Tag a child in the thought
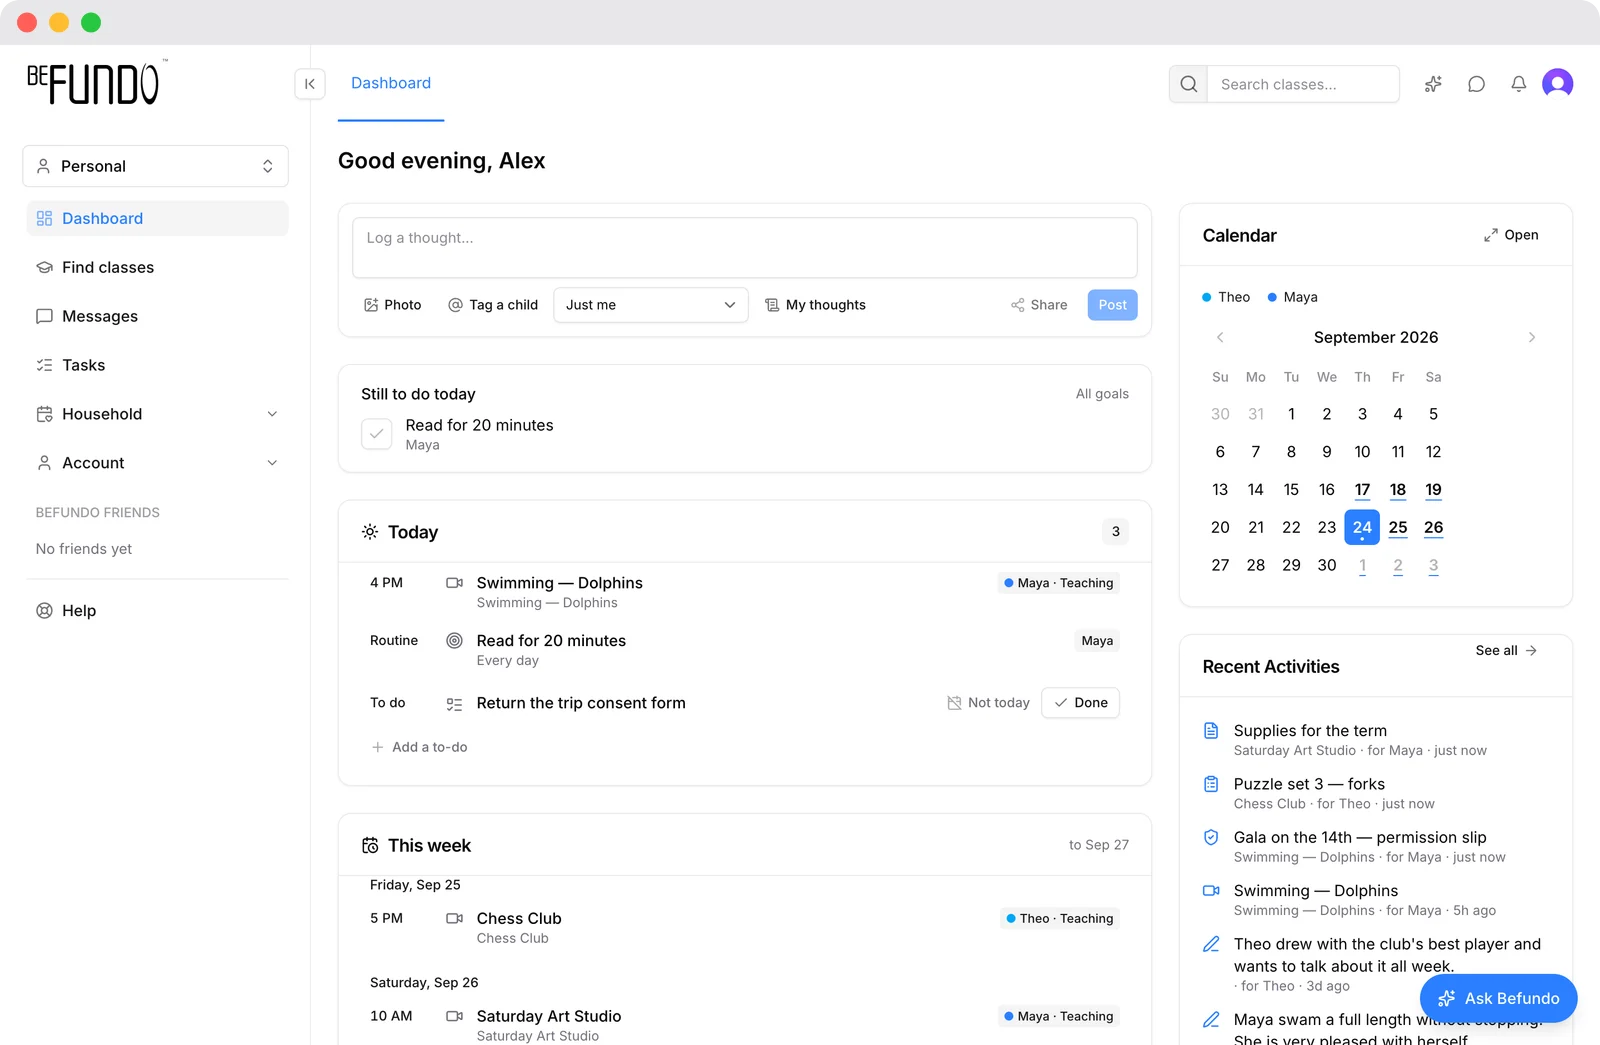The height and width of the screenshot is (1045, 1600). [x=493, y=305]
